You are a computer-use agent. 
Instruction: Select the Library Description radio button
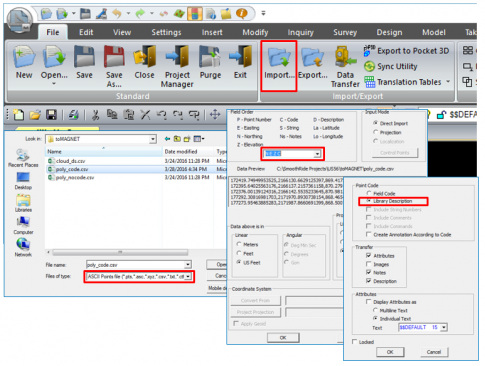pyautogui.click(x=369, y=201)
